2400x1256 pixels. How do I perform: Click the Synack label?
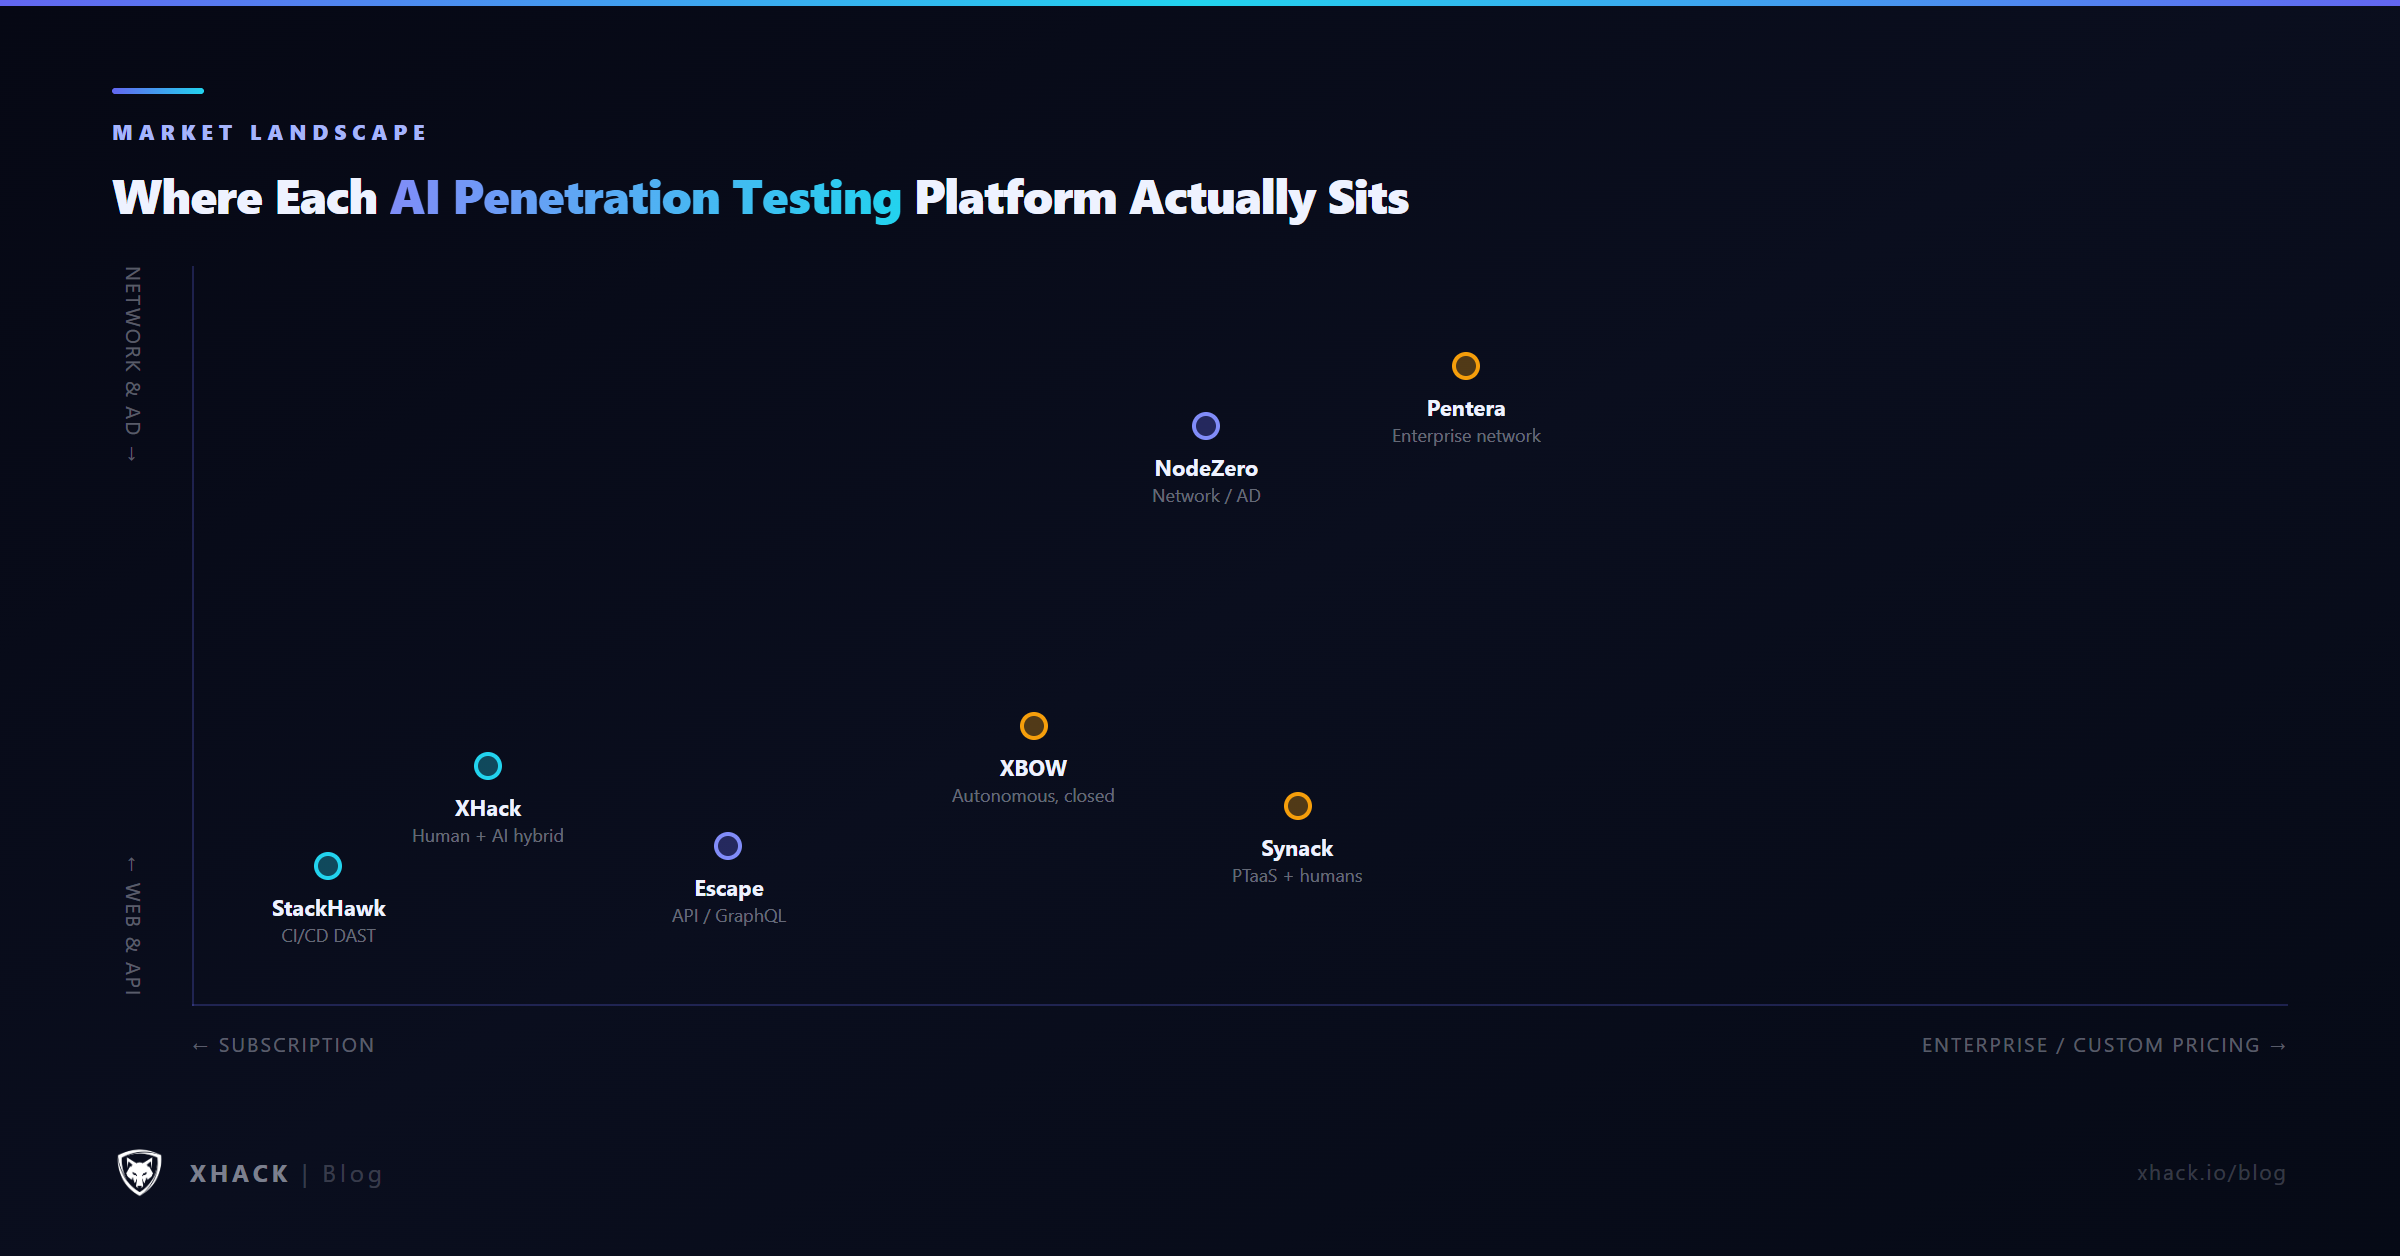1297,849
